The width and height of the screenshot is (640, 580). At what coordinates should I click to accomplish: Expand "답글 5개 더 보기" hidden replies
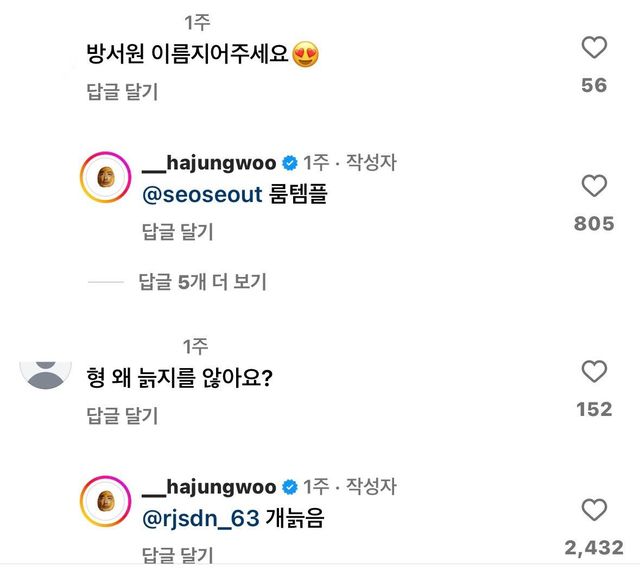click(202, 282)
